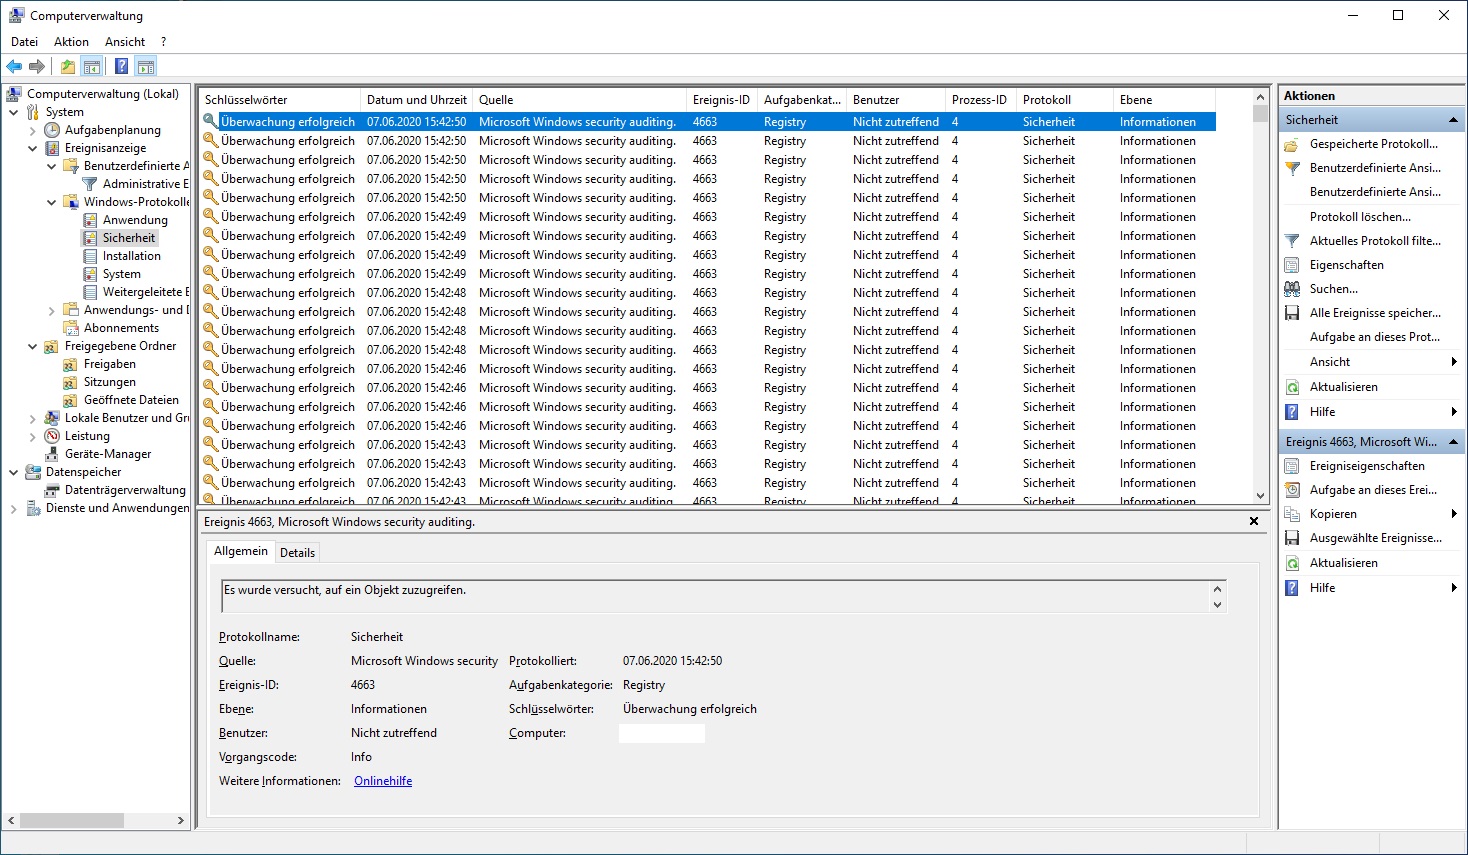Click the Leistung performance icon
The width and height of the screenshot is (1468, 855).
(52, 436)
